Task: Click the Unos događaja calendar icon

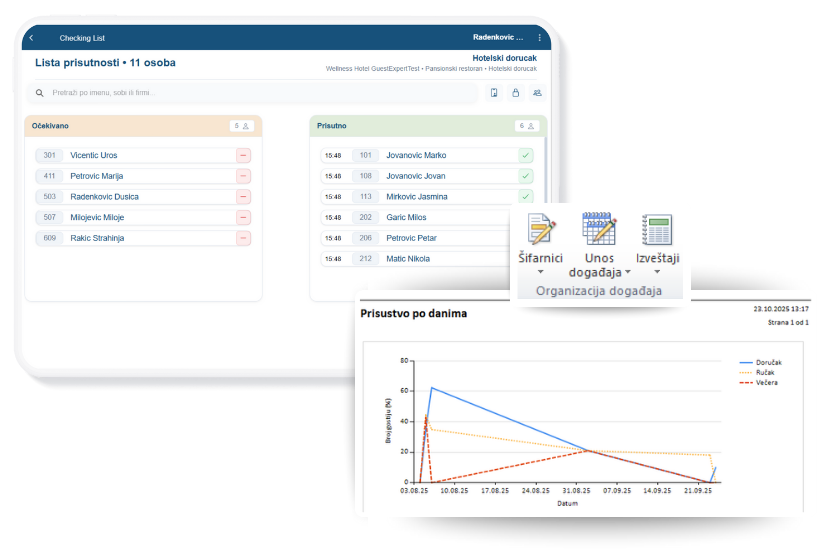Action: pyautogui.click(x=598, y=230)
